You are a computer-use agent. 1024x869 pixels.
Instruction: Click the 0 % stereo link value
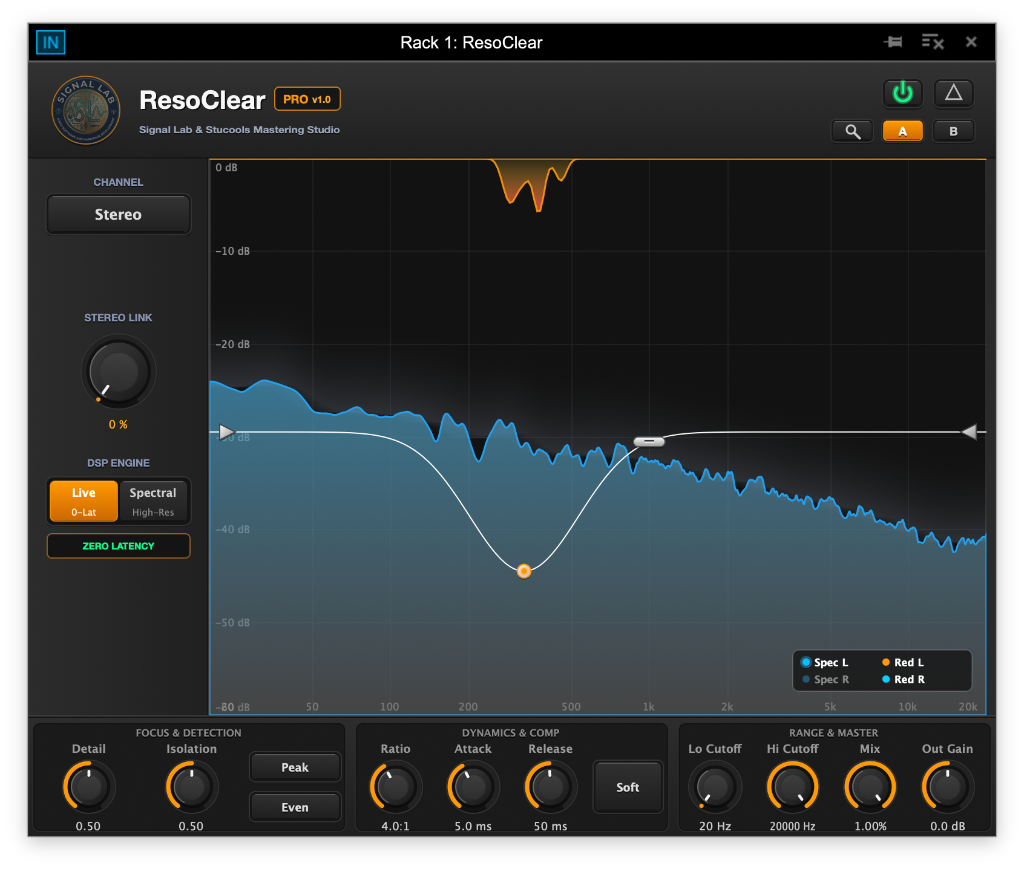coord(118,424)
